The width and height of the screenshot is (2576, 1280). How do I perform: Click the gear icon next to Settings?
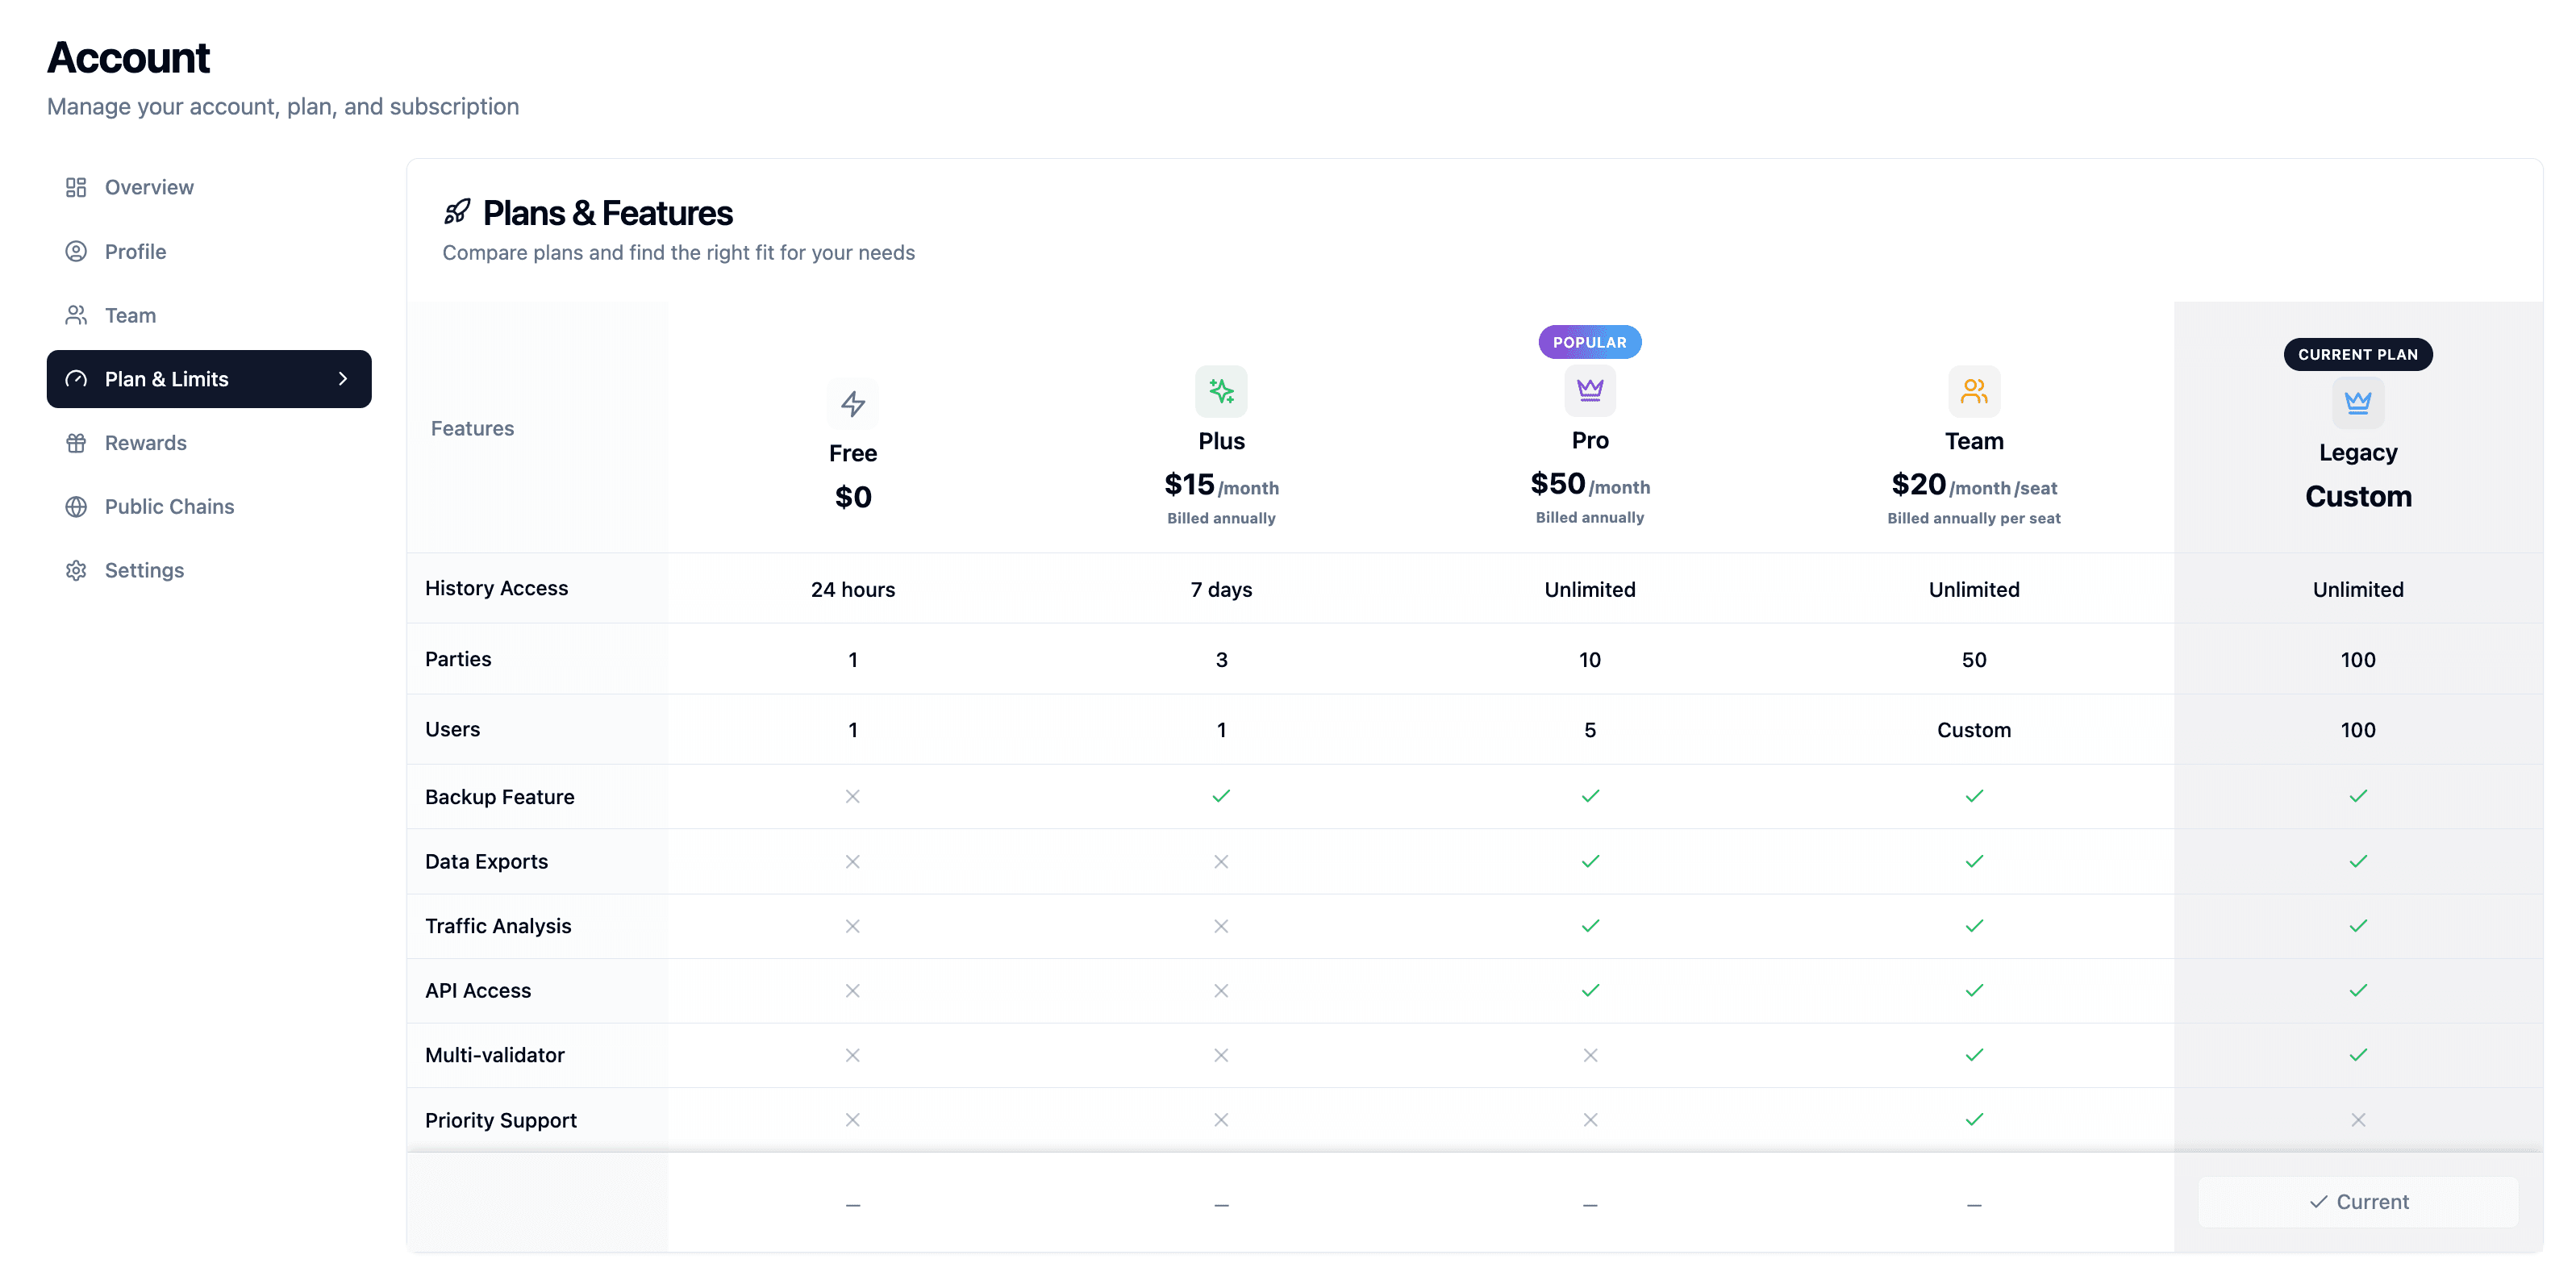tap(76, 570)
